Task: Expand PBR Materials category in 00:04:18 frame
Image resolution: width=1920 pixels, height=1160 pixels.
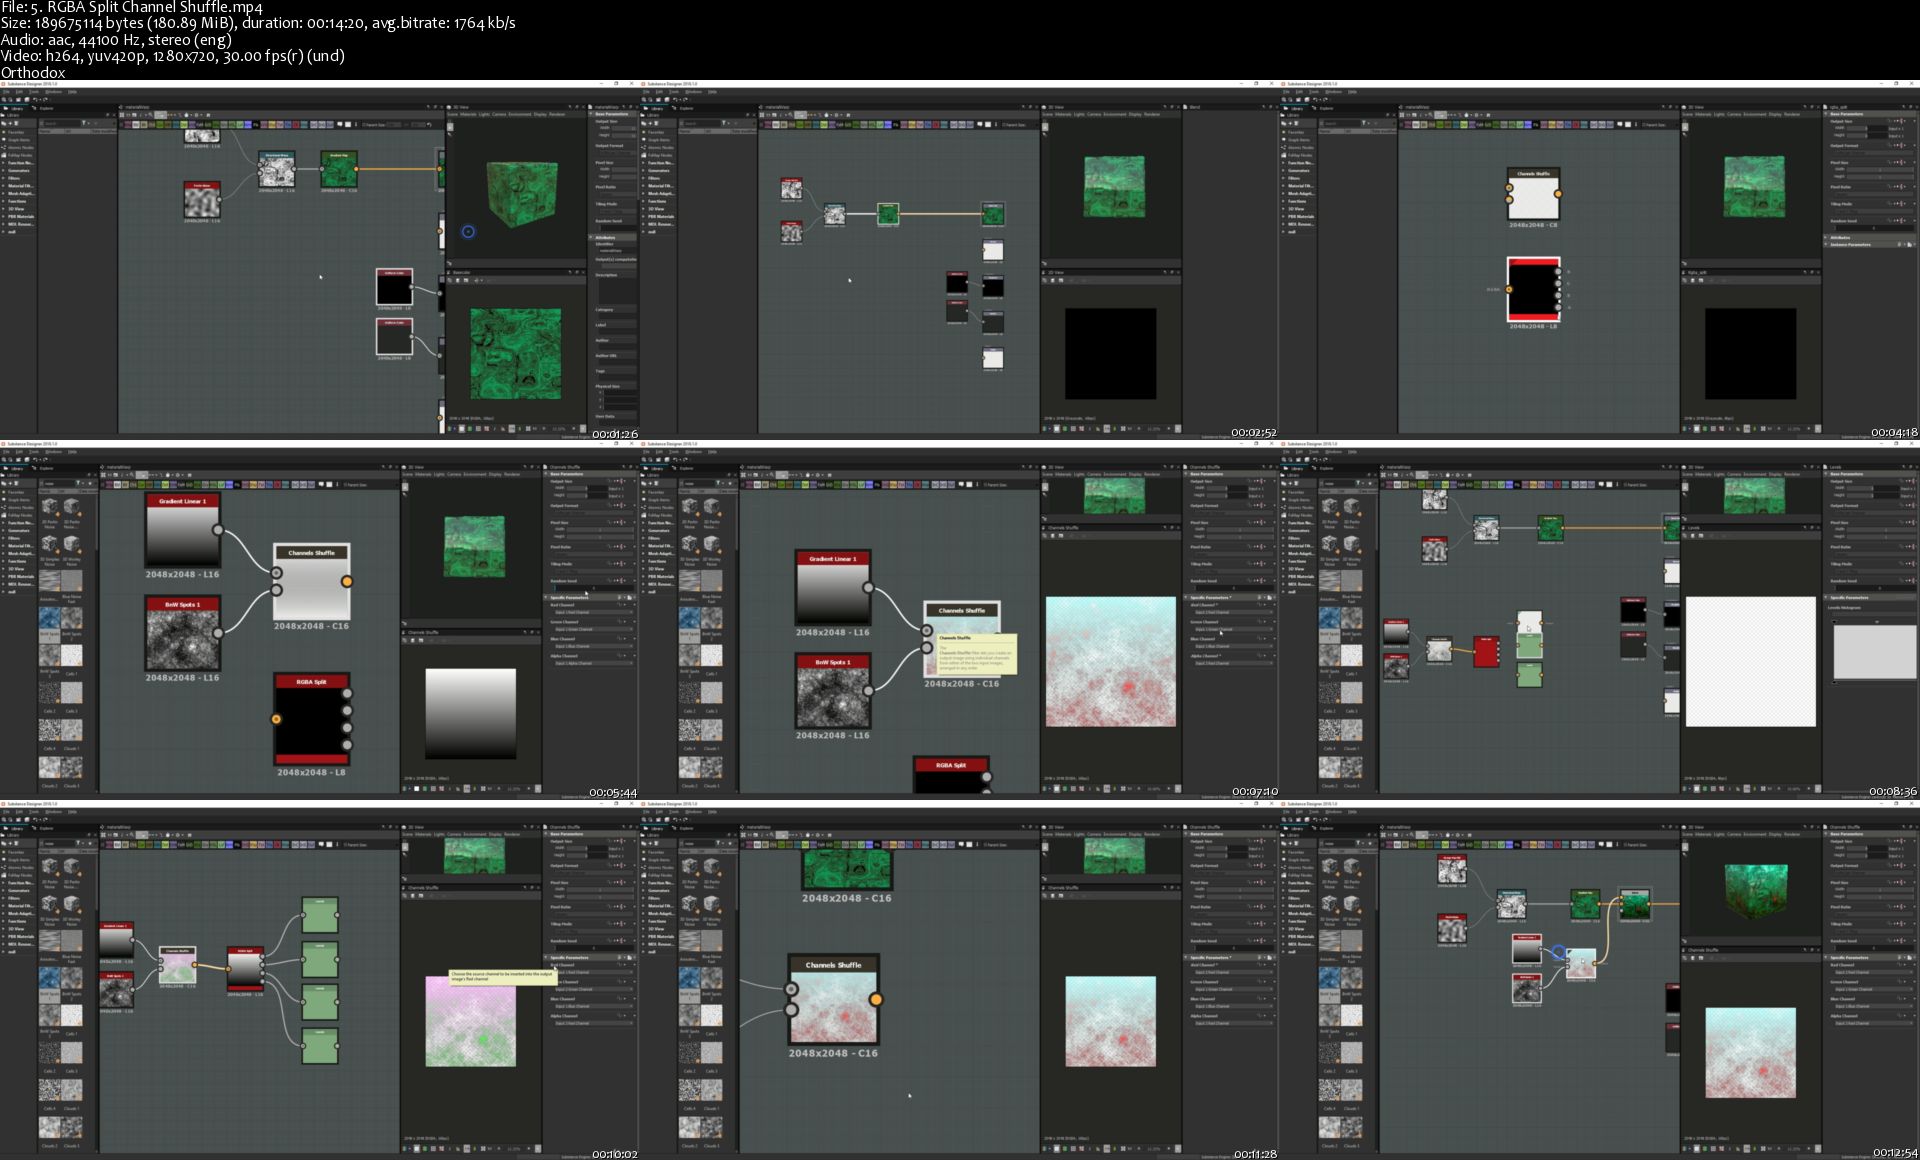Action: pos(1301,216)
